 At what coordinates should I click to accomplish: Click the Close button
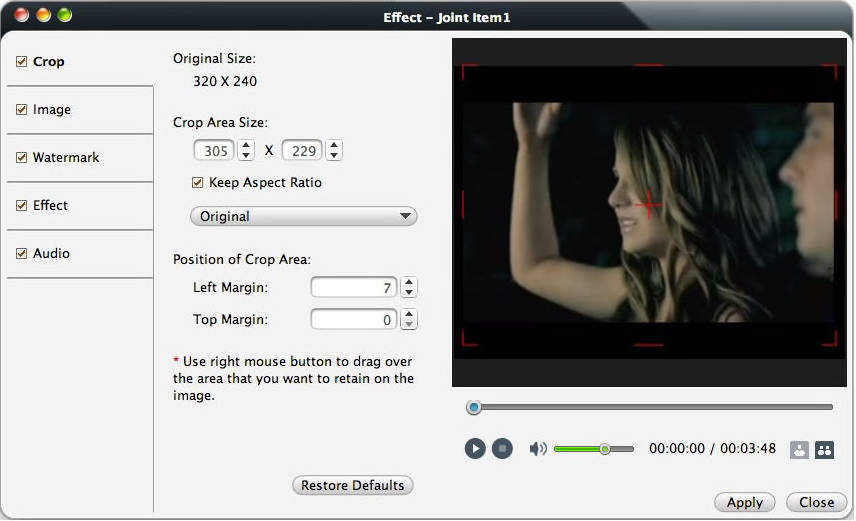pyautogui.click(x=817, y=502)
